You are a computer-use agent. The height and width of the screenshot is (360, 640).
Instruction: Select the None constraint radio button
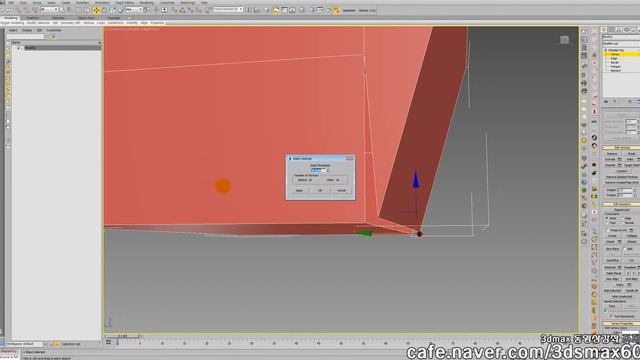pos(607,218)
